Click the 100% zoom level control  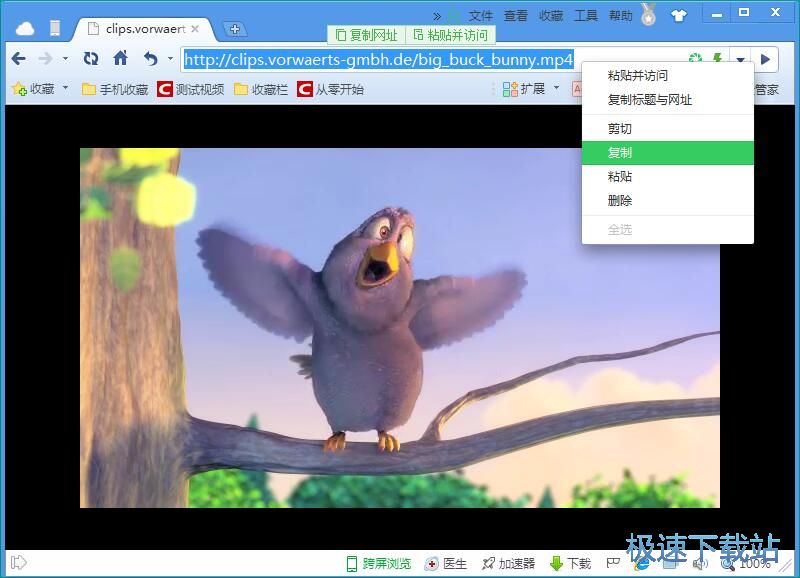[x=746, y=564]
